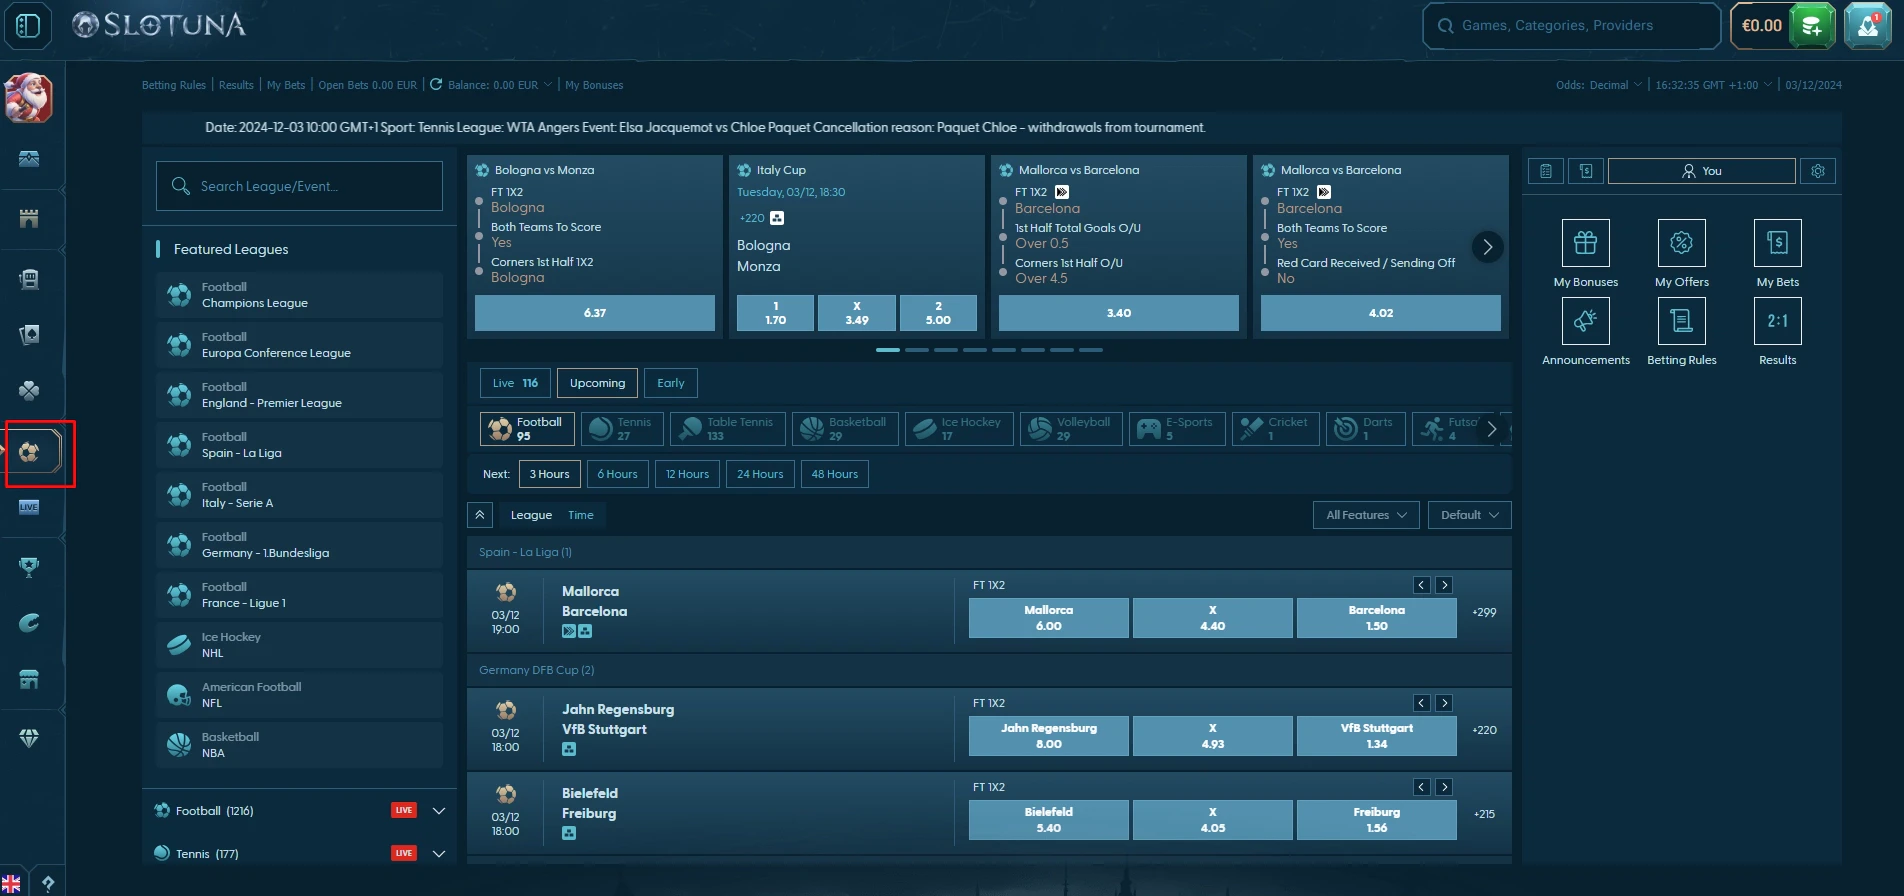Open the diamond VIP icon in sidebar

(x=29, y=738)
